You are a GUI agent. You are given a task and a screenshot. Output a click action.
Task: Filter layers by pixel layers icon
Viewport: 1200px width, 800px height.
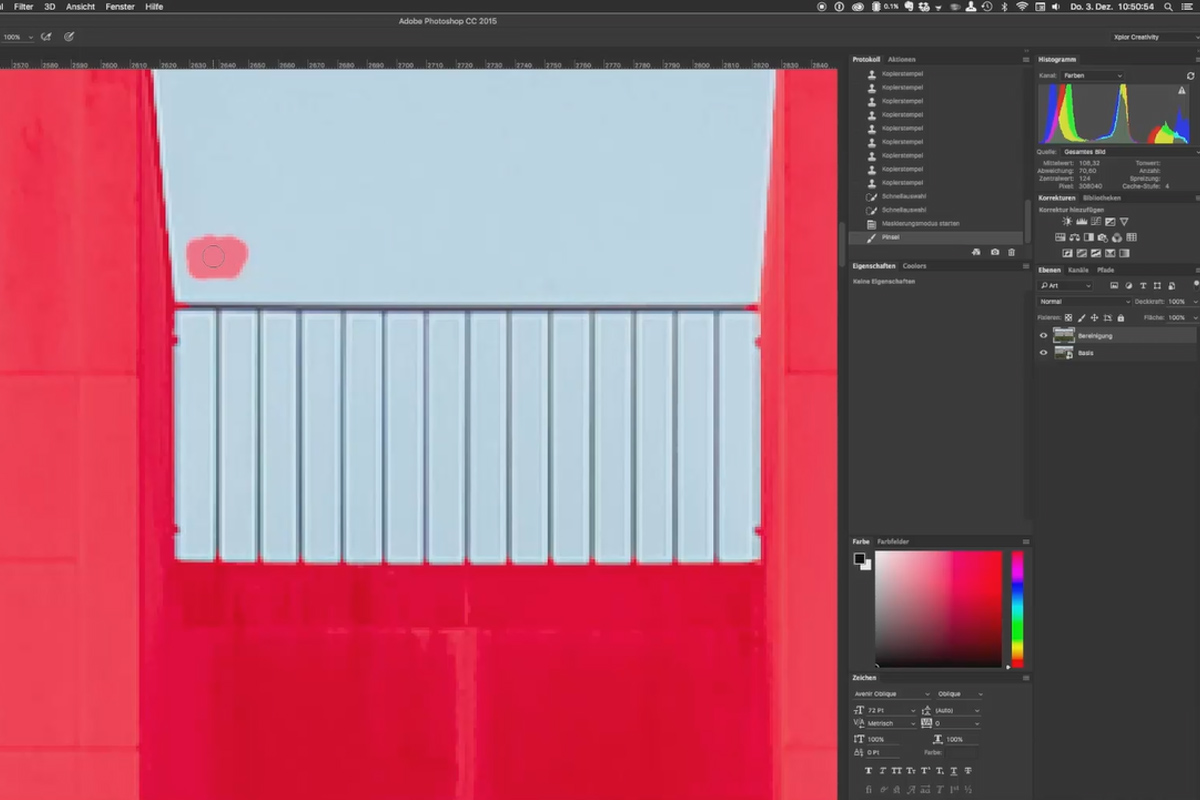pos(1114,286)
